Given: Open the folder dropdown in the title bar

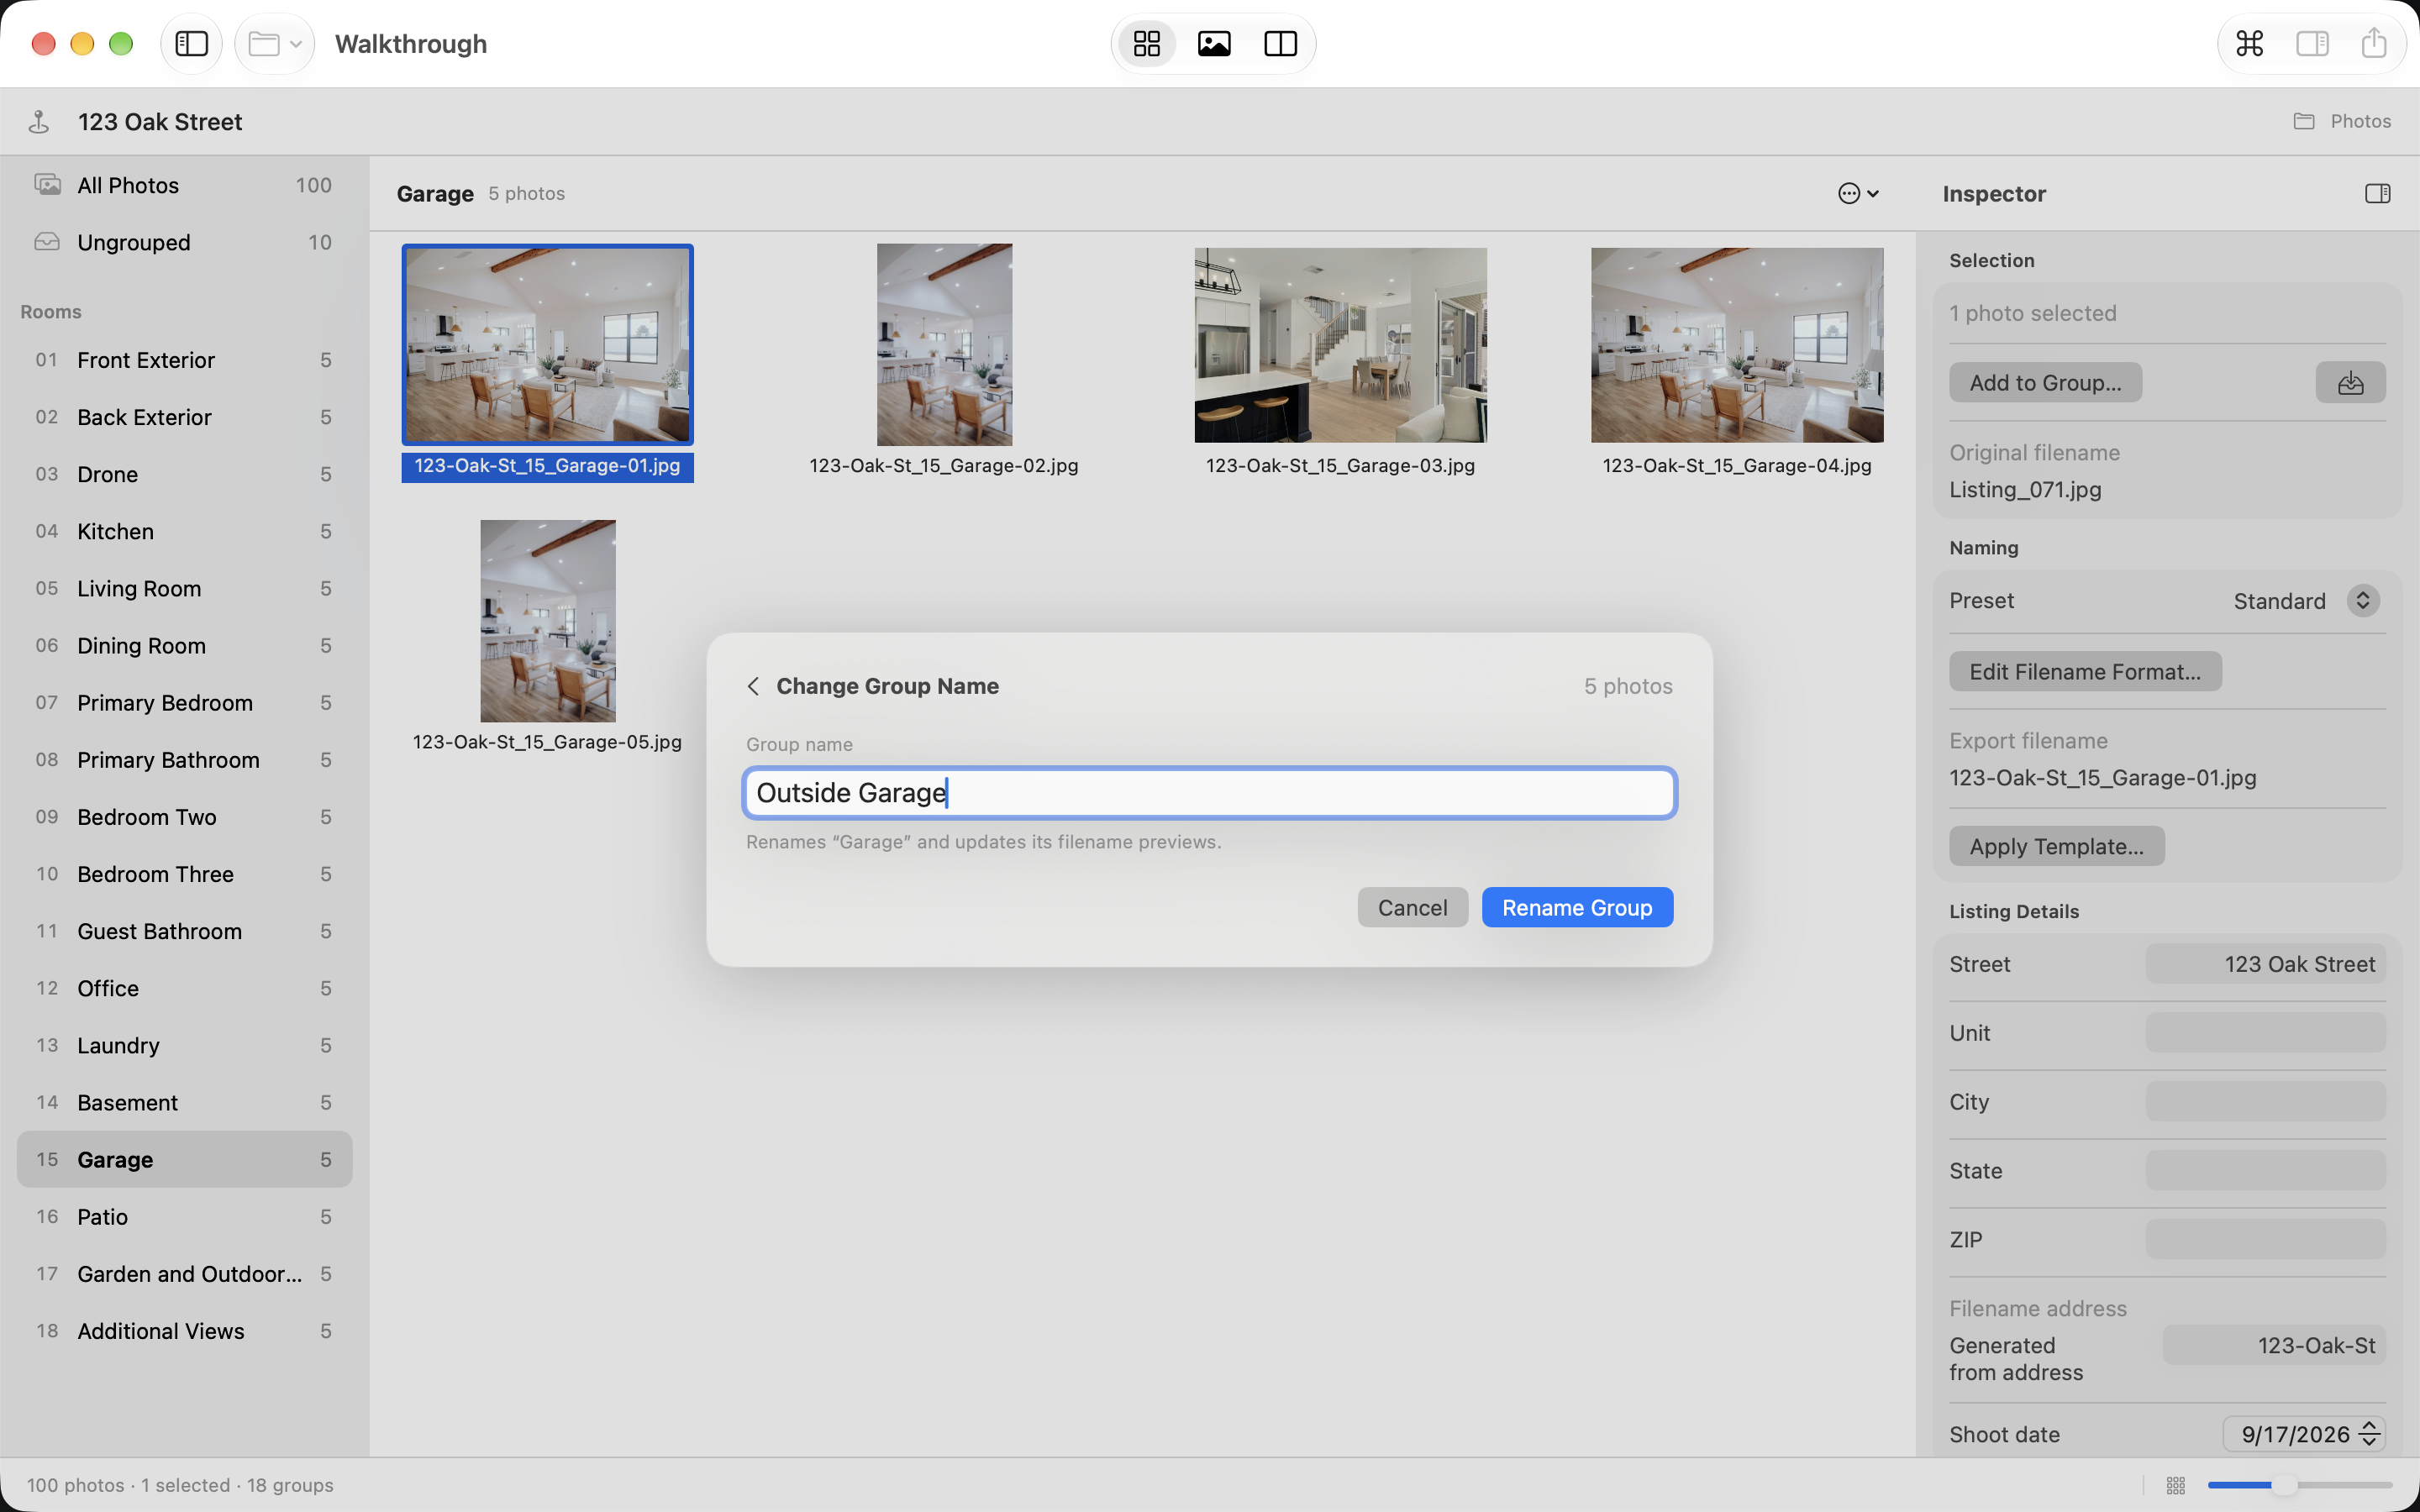Looking at the screenshot, I should click(275, 44).
